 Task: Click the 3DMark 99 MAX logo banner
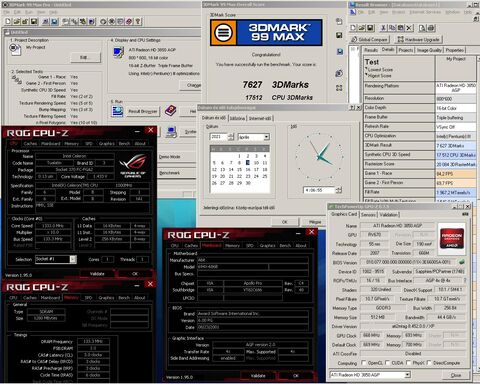tap(266, 32)
